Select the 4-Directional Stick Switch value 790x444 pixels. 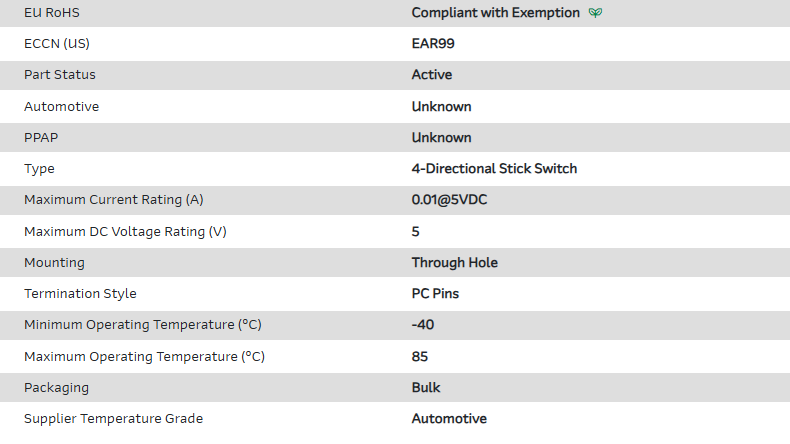tap(494, 169)
